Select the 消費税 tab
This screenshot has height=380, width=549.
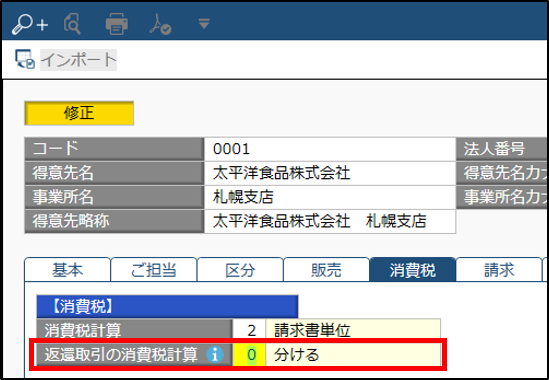click(413, 270)
